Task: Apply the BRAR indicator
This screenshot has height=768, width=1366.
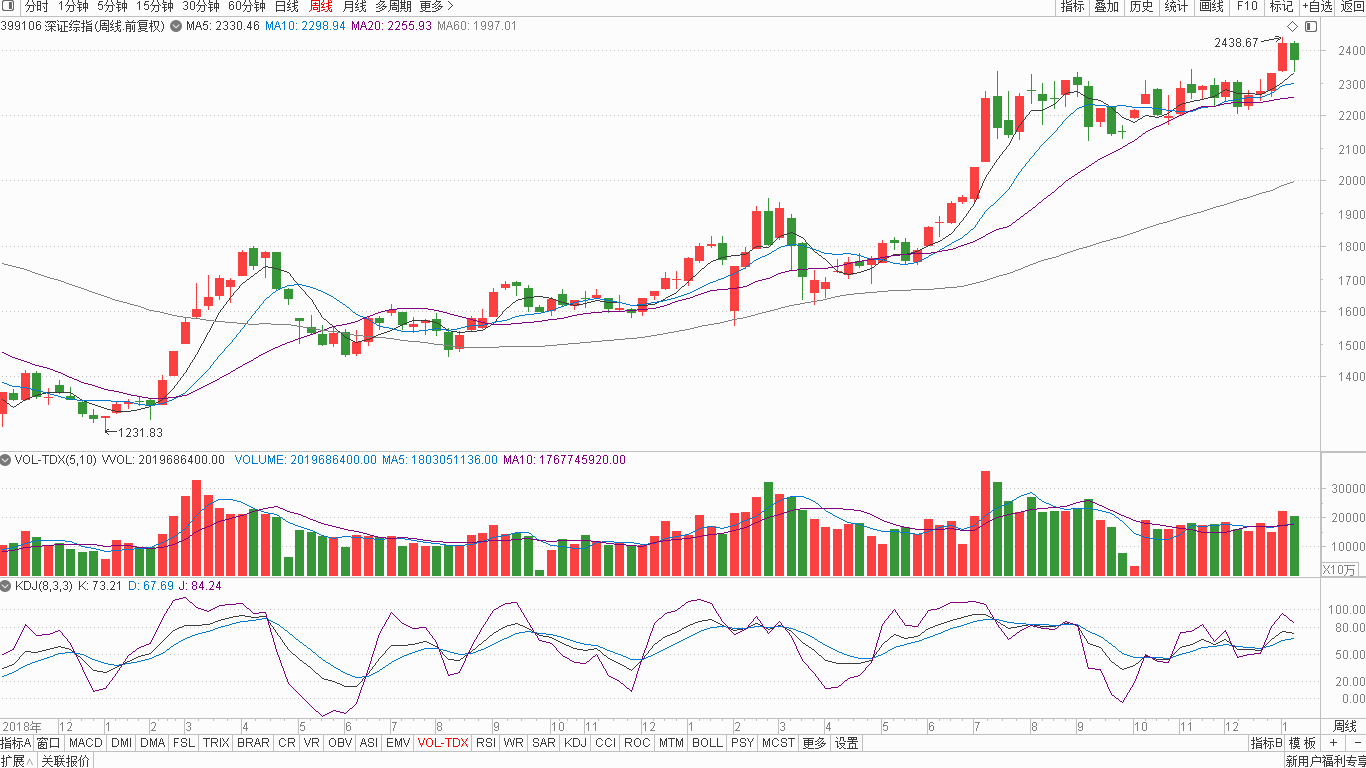Action: pyautogui.click(x=253, y=743)
